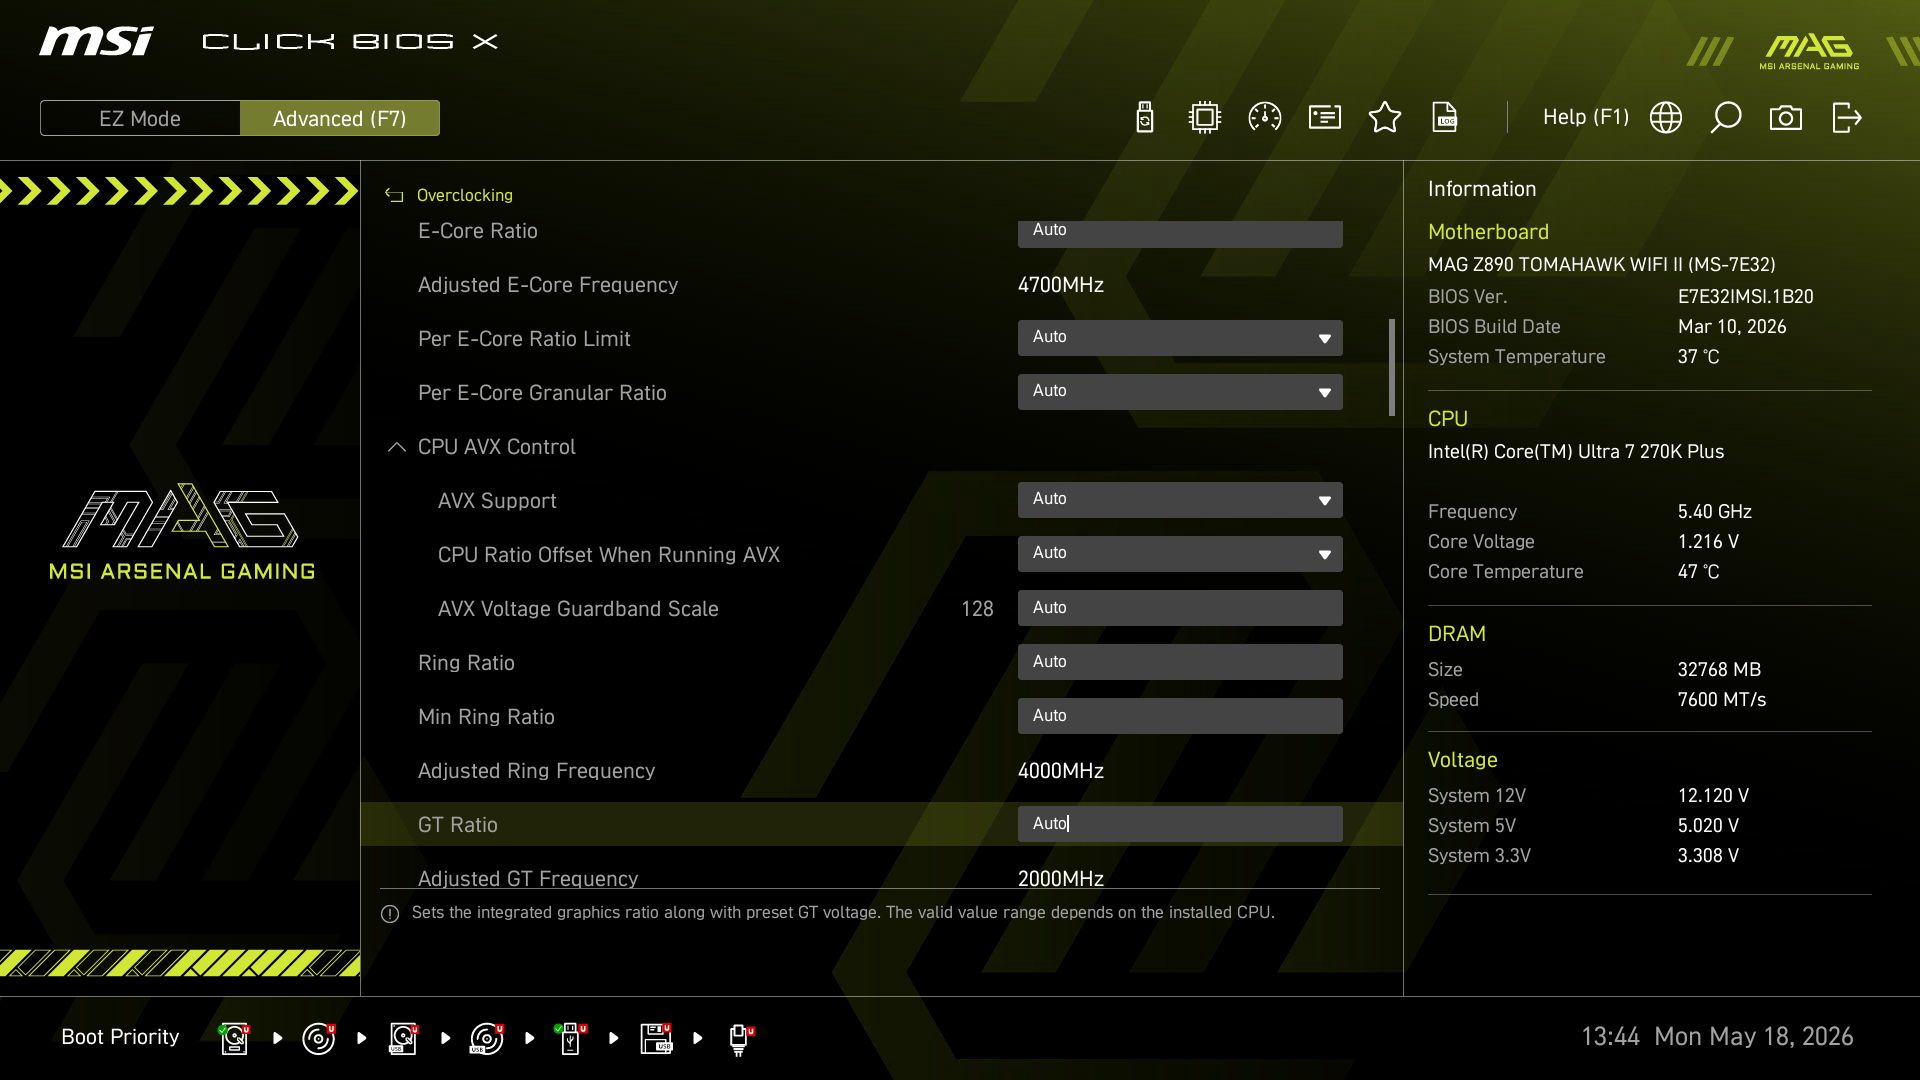Screen dimensions: 1920x1080
Task: Open the change log file icon
Action: point(1445,118)
